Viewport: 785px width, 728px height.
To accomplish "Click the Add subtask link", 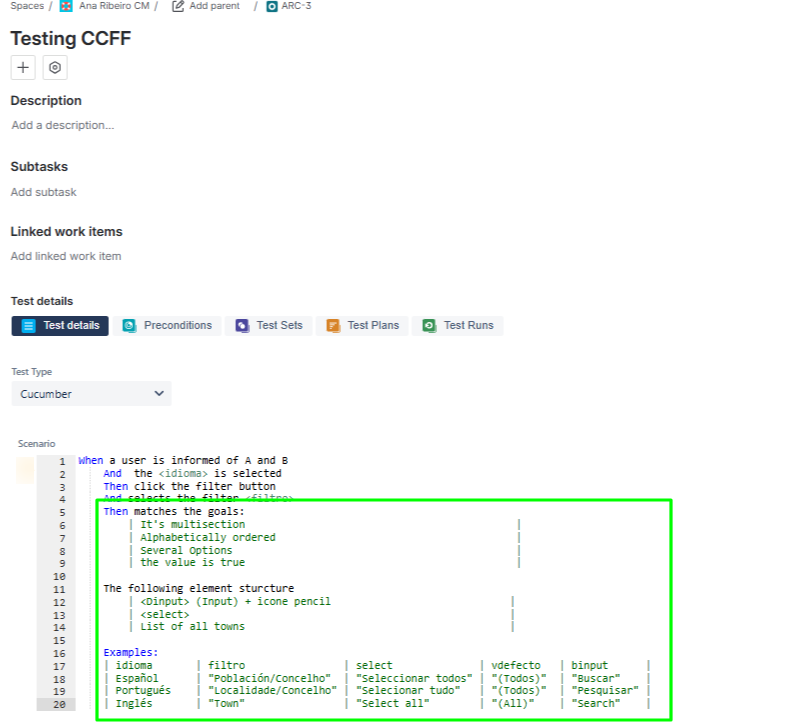I will [x=44, y=192].
